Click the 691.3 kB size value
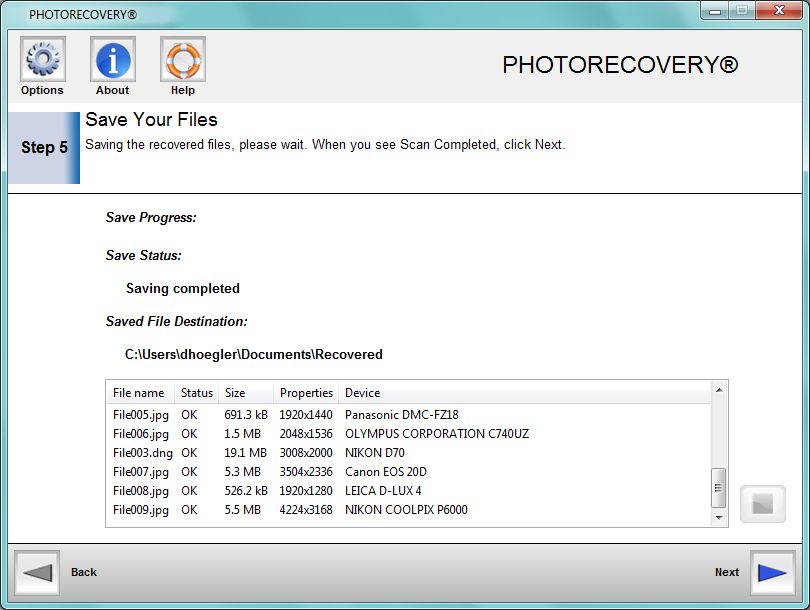The height and width of the screenshot is (610, 810). point(246,415)
